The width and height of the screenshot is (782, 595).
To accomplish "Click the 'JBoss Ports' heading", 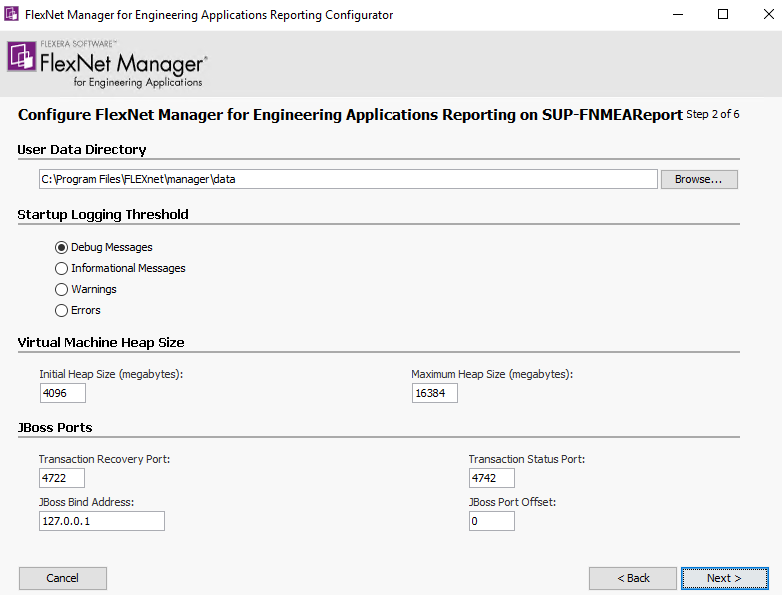I will (x=55, y=428).
